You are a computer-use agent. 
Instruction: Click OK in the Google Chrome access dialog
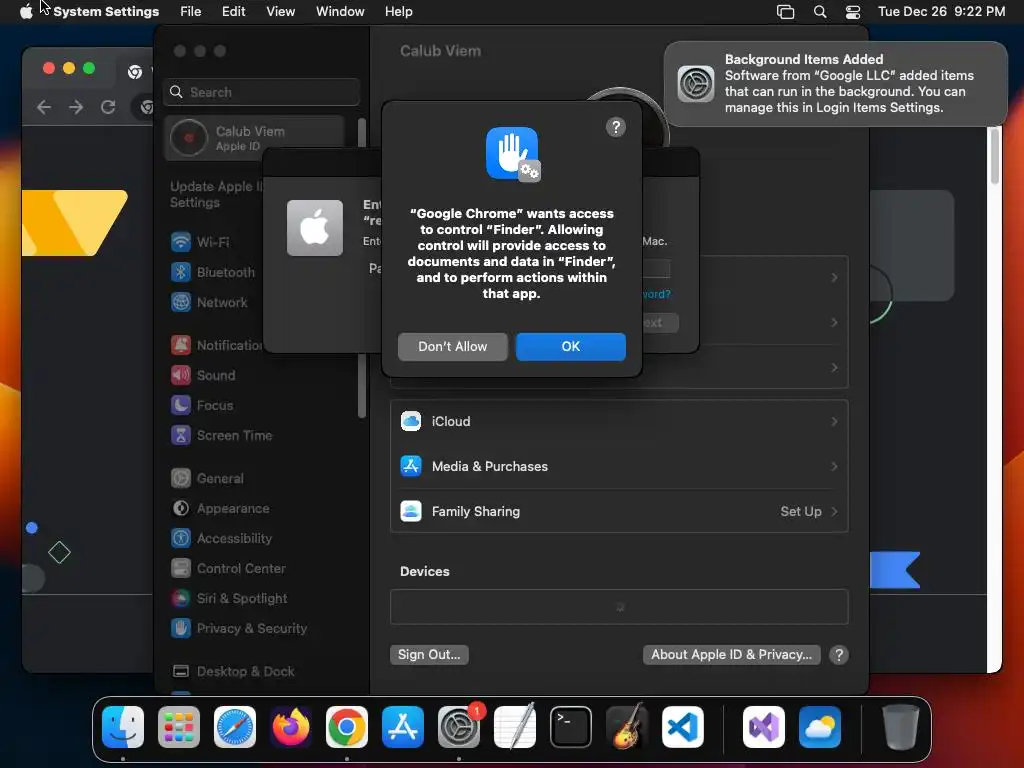pyautogui.click(x=570, y=346)
